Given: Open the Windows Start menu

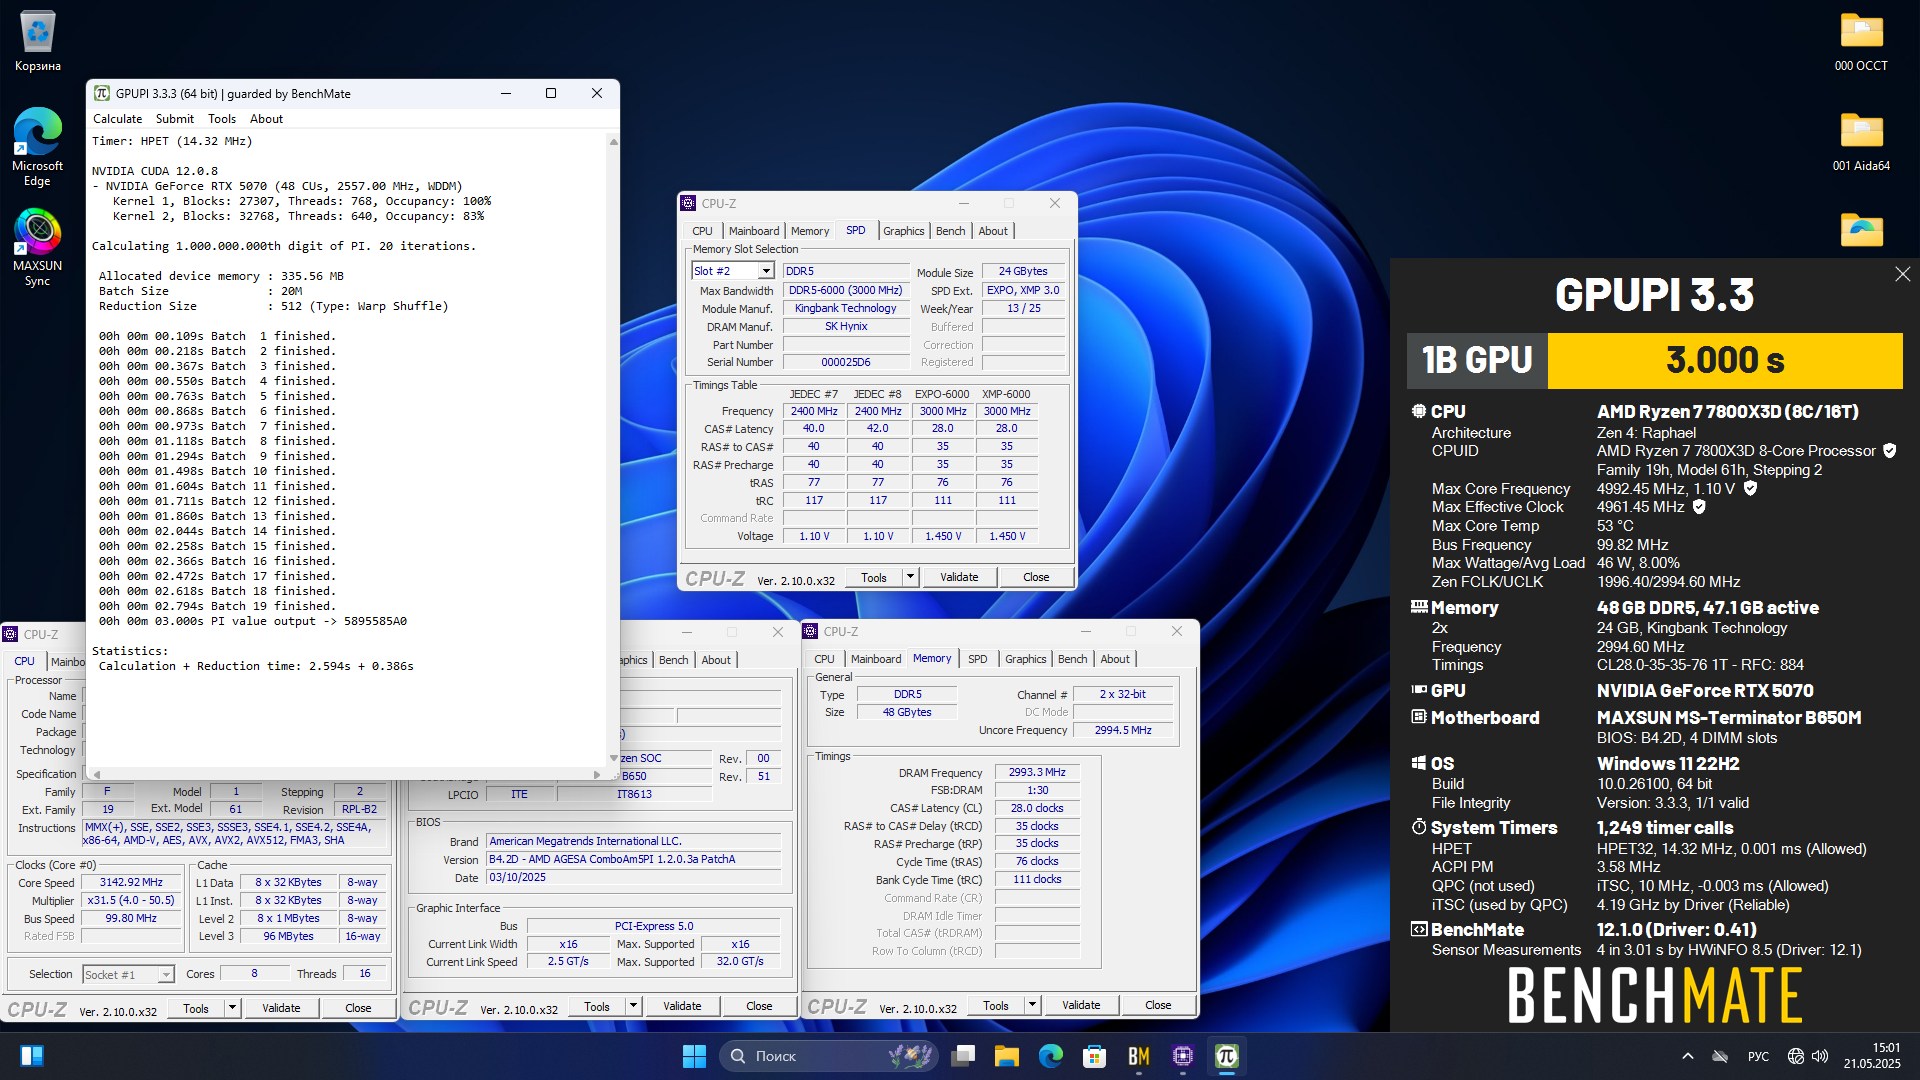Looking at the screenshot, I should click(x=694, y=1056).
